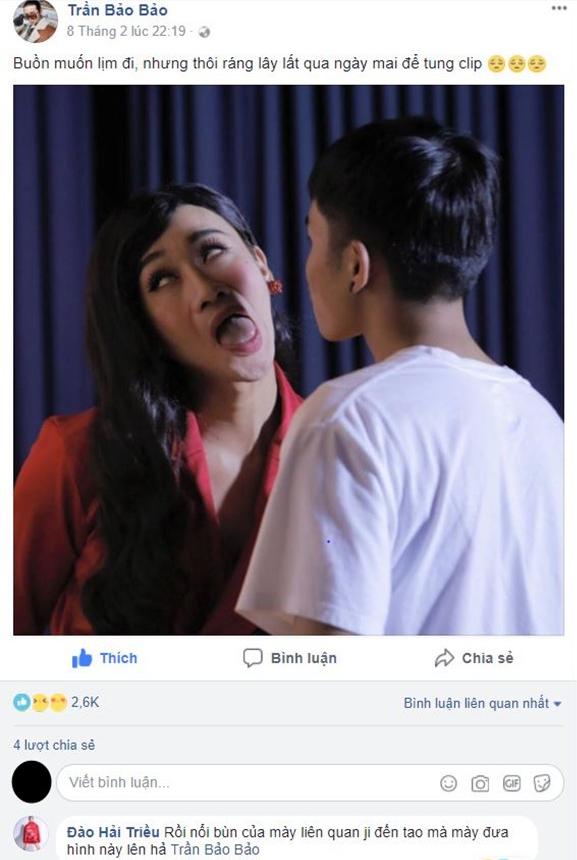Expand the Bình luận liên quan nhất dropdown

pyautogui.click(x=482, y=703)
